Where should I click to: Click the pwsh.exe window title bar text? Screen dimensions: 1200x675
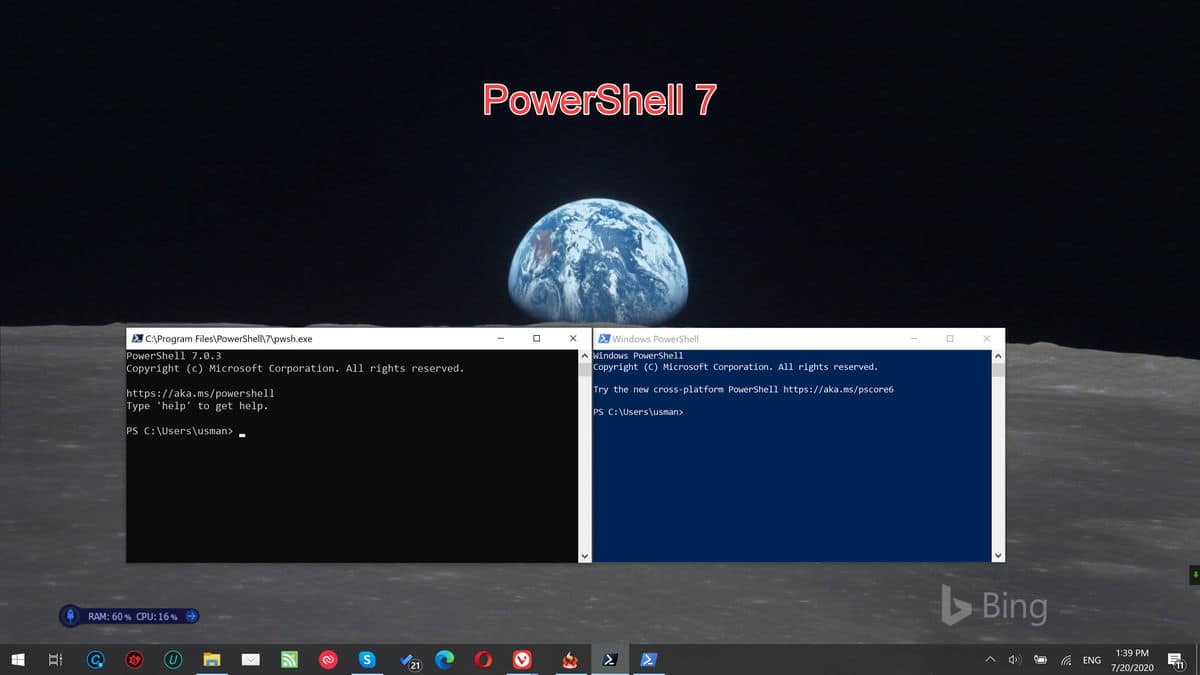(x=229, y=339)
